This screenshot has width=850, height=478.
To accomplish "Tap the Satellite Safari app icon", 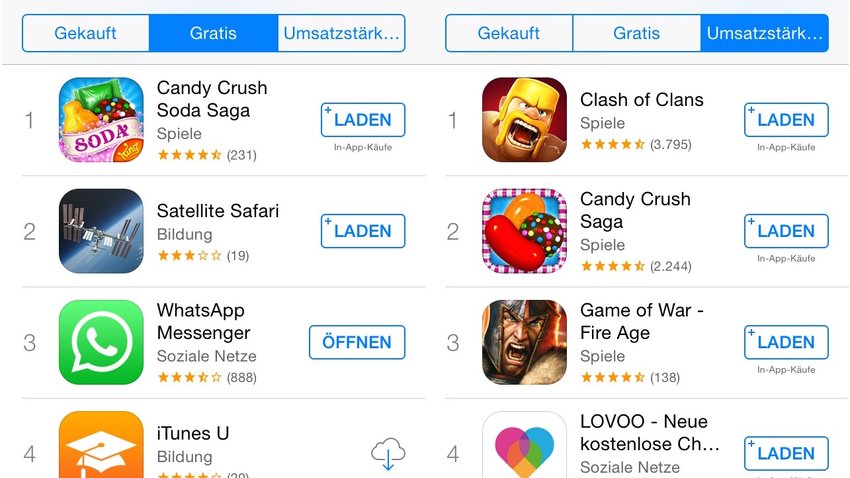I will coord(101,231).
